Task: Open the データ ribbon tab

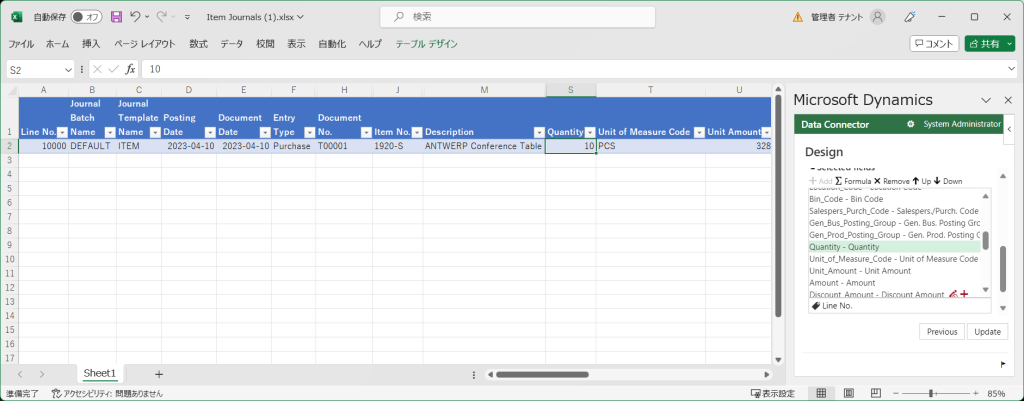Action: click(232, 44)
